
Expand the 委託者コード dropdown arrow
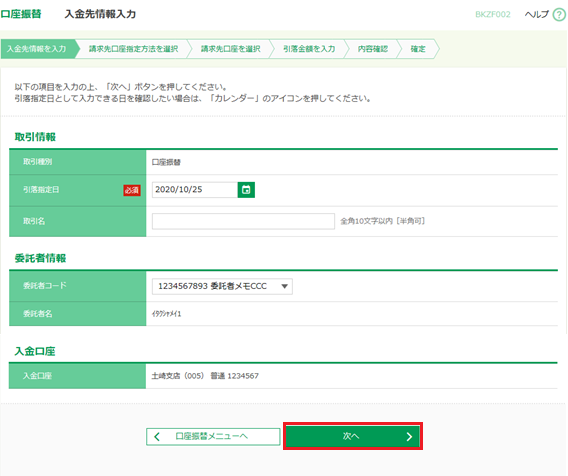[284, 286]
